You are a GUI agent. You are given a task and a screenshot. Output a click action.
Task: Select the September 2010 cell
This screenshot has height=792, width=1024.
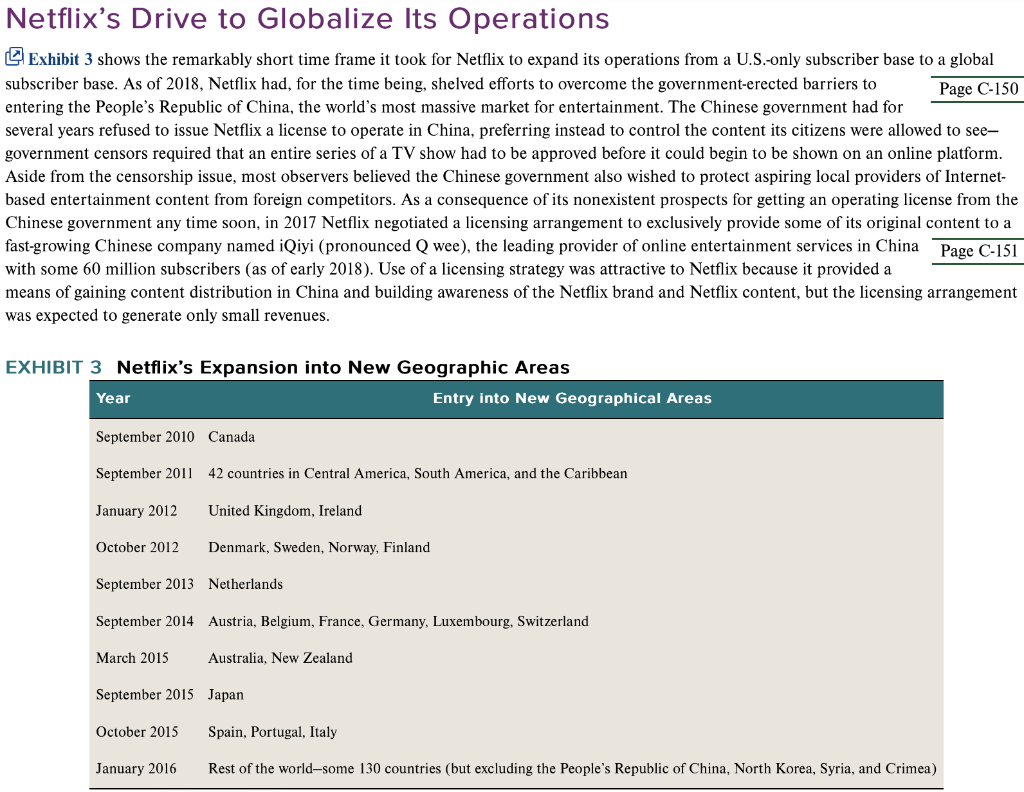pos(145,437)
